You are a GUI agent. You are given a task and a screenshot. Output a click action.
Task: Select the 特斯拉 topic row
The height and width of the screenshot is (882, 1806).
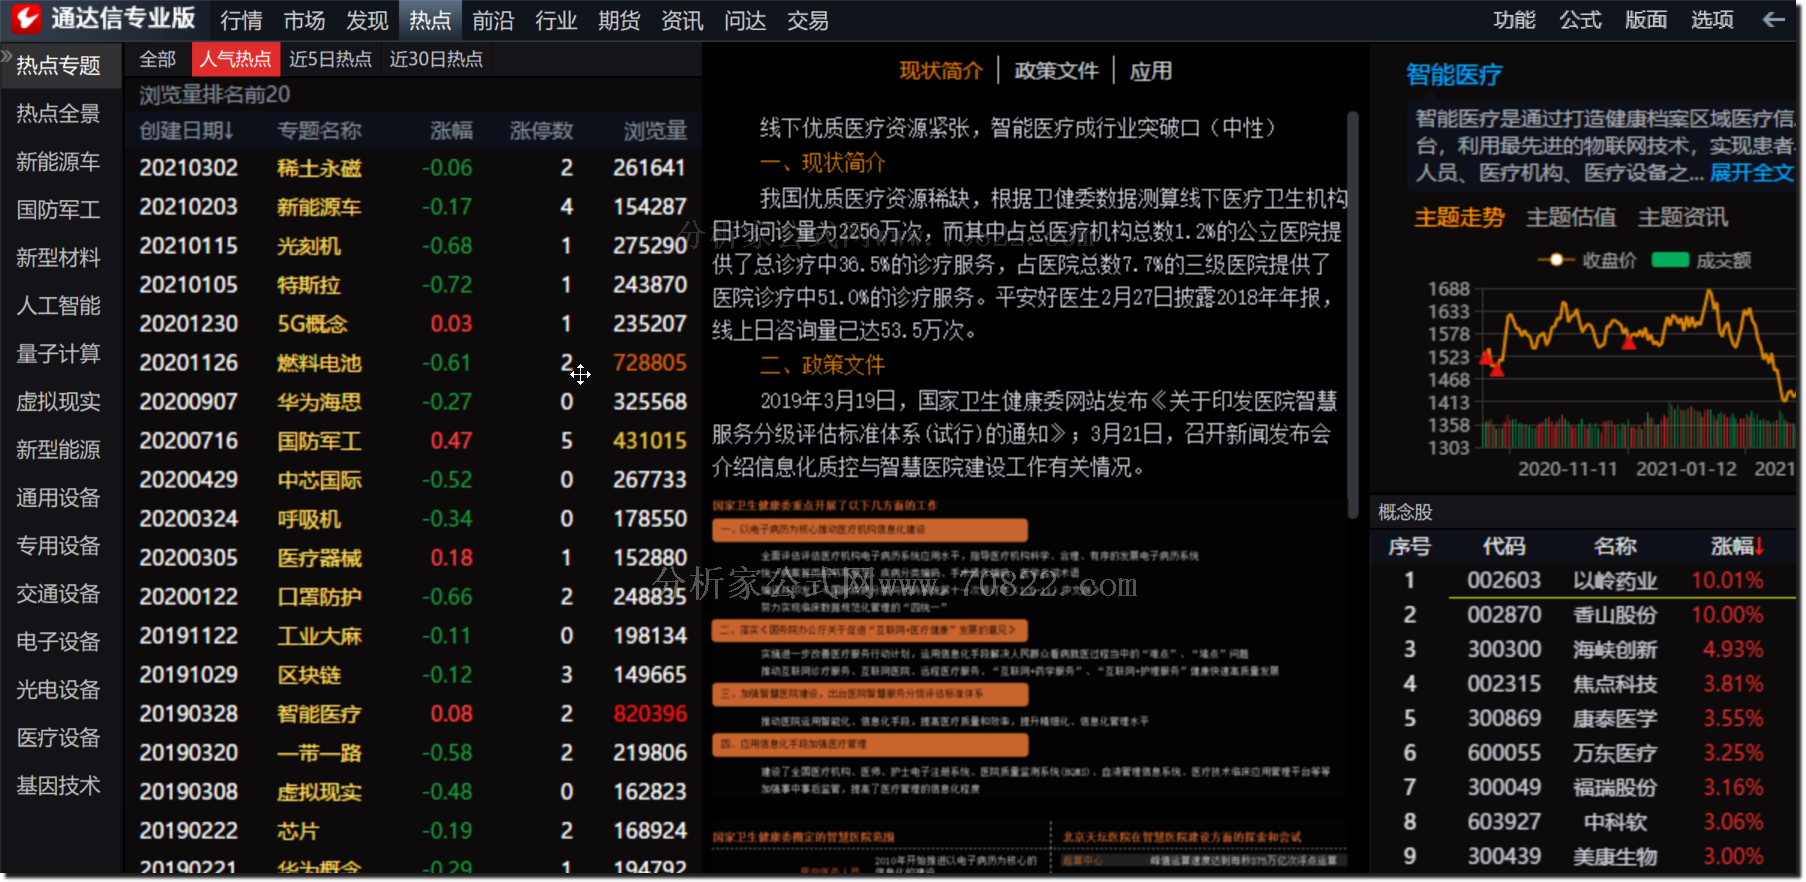pyautogui.click(x=412, y=285)
